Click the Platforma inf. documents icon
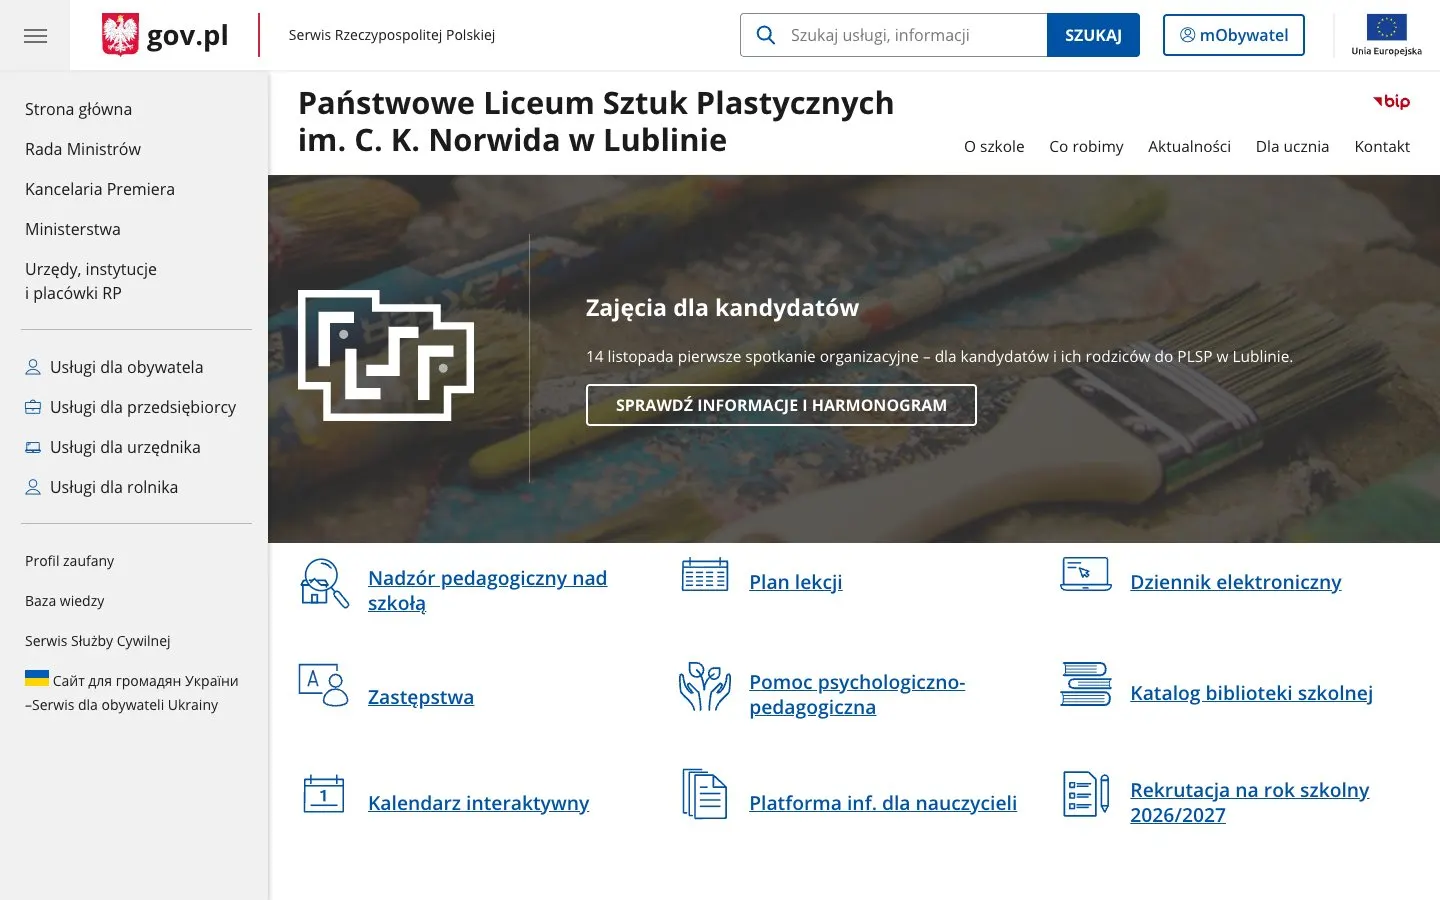This screenshot has width=1440, height=900. click(705, 794)
